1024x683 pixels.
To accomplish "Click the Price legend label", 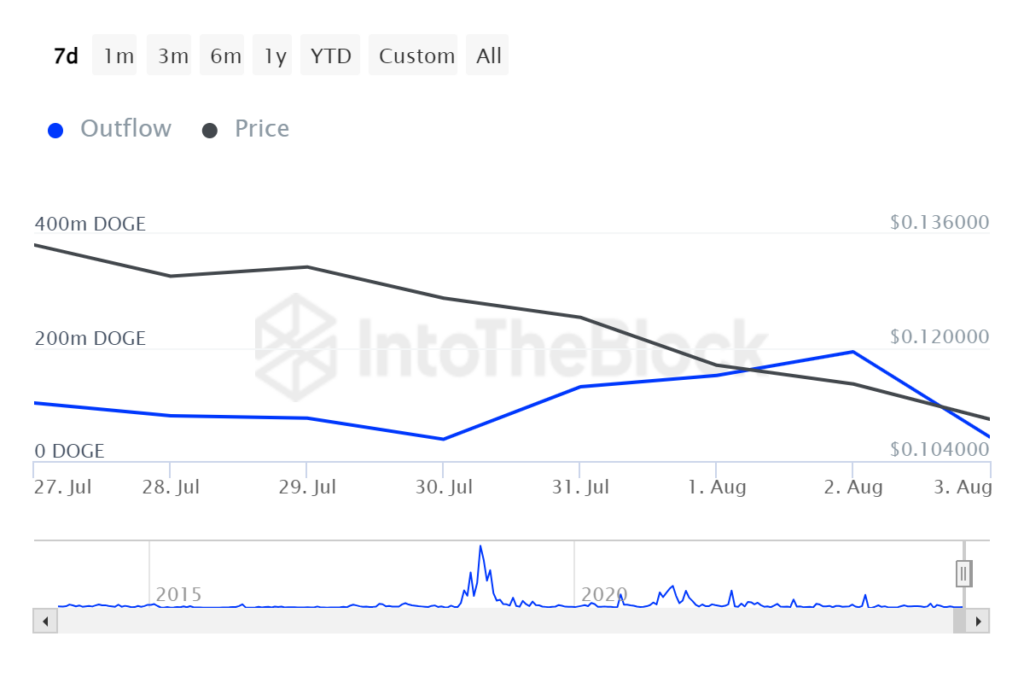I will click(x=262, y=129).
